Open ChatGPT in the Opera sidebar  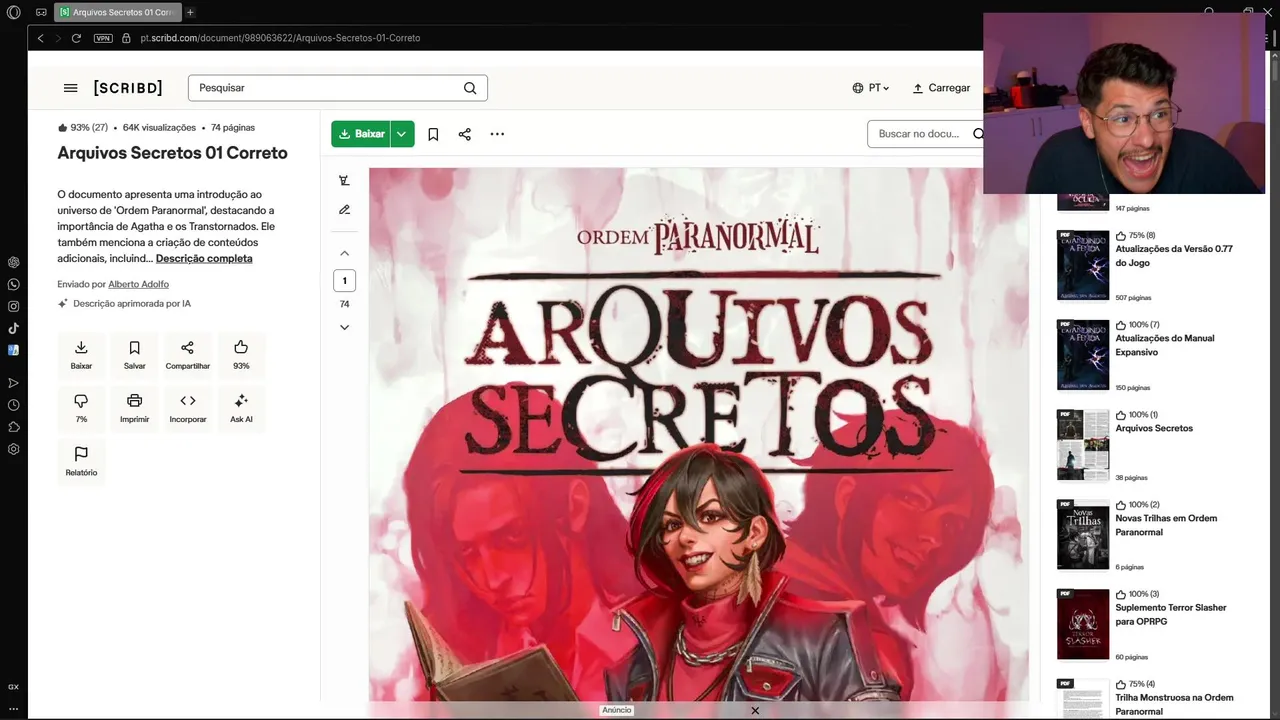click(x=13, y=262)
